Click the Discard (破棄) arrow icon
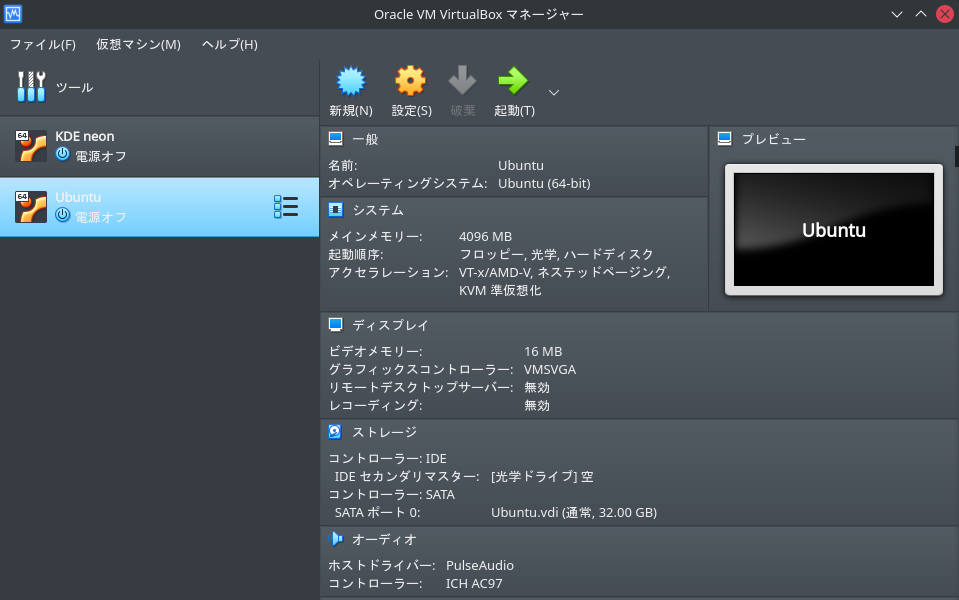 tap(462, 81)
